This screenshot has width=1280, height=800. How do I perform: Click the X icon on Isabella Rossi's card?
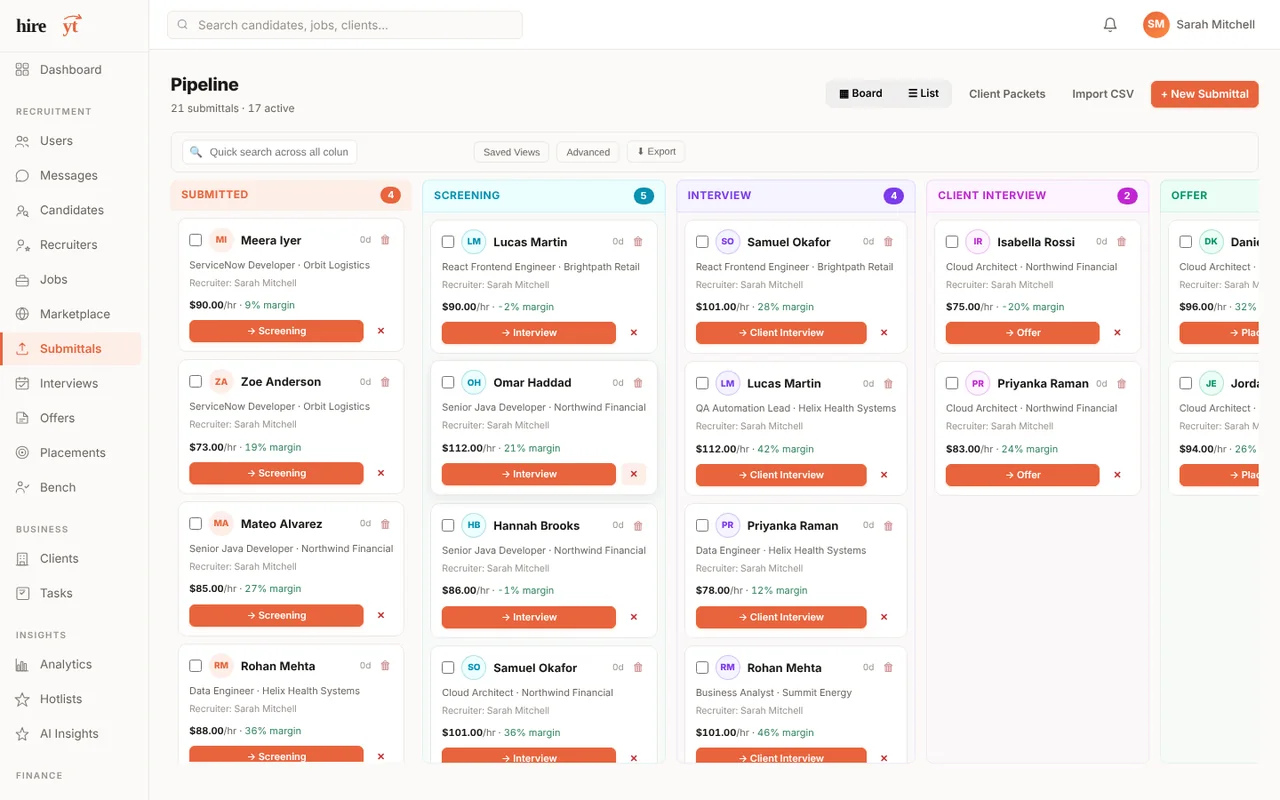tap(1117, 333)
